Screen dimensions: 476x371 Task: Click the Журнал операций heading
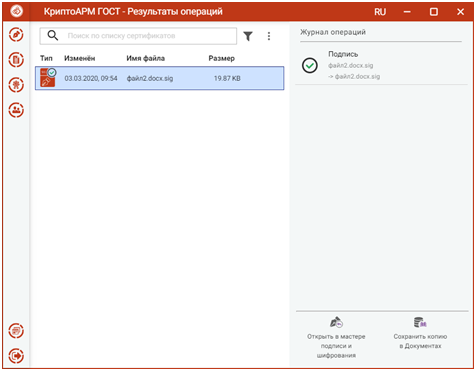pos(333,32)
